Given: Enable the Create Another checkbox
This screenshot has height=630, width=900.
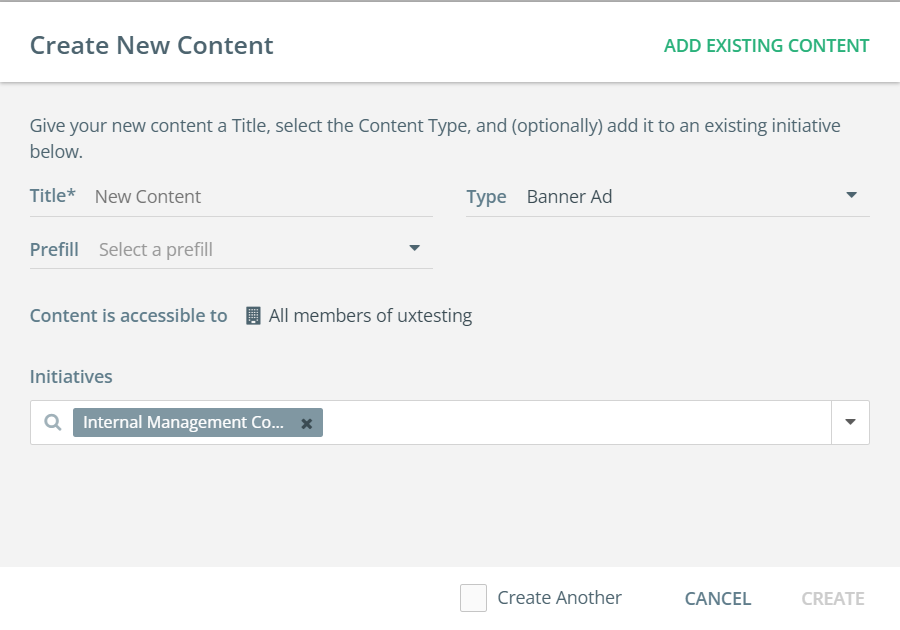Looking at the screenshot, I should pyautogui.click(x=473, y=598).
